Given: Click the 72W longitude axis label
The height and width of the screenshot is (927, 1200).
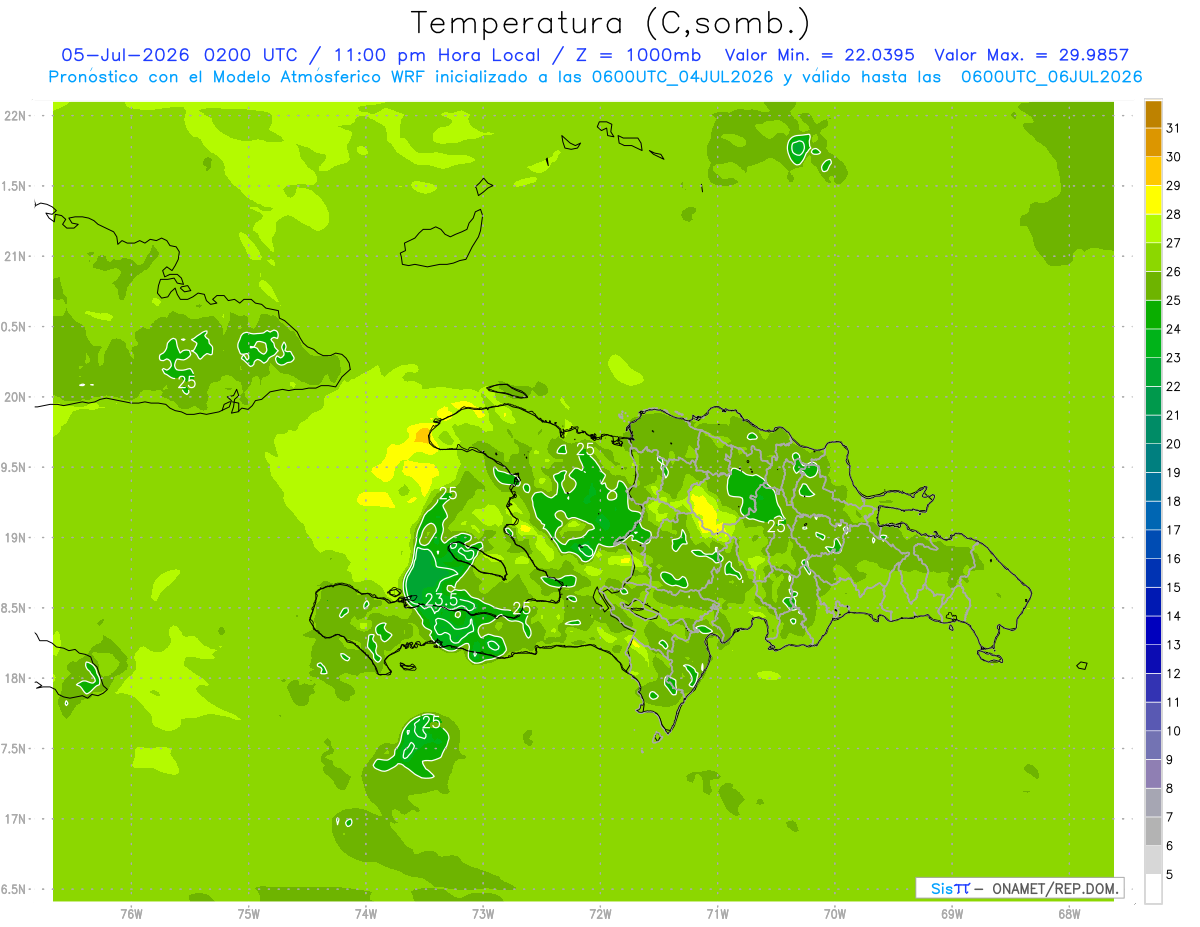Looking at the screenshot, I should pos(600,913).
